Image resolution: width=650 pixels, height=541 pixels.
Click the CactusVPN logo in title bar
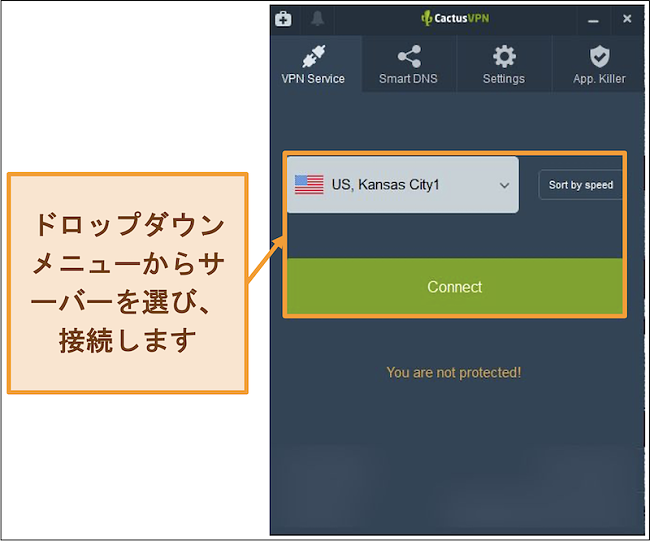(x=455, y=18)
